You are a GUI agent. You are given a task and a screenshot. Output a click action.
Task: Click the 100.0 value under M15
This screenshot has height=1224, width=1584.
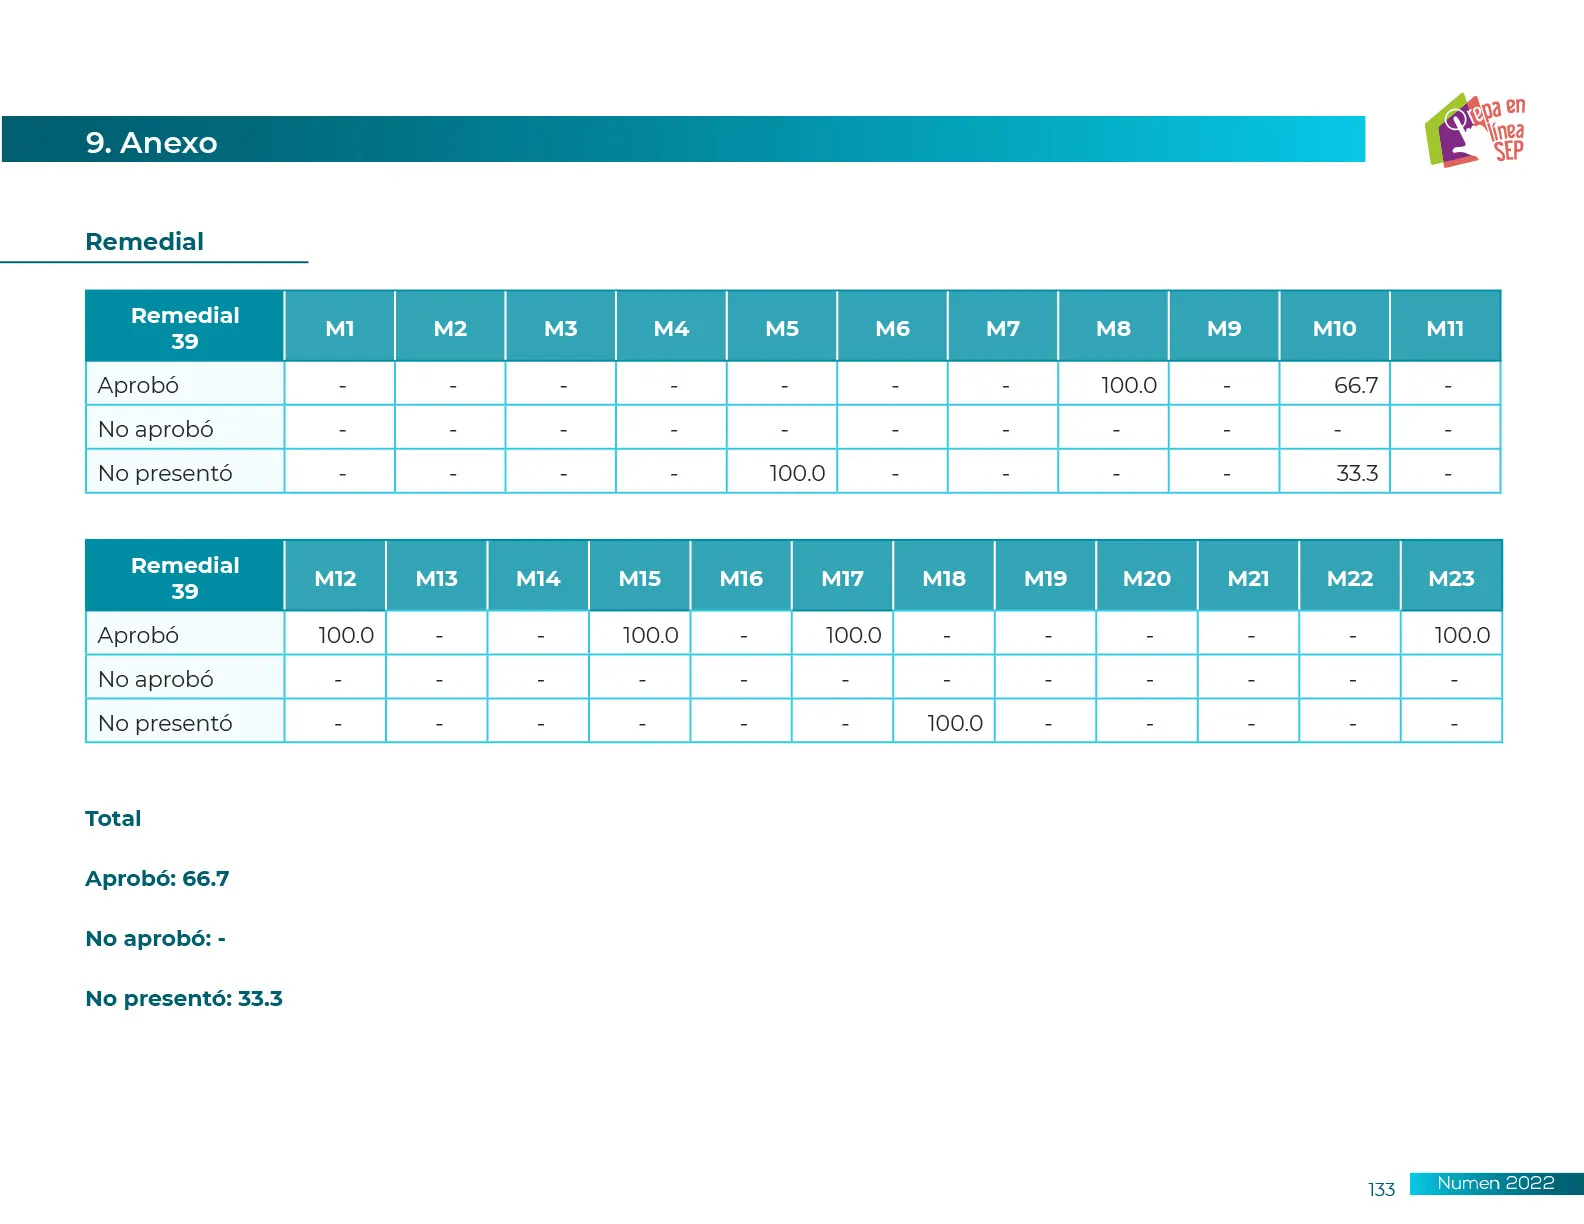(x=650, y=635)
